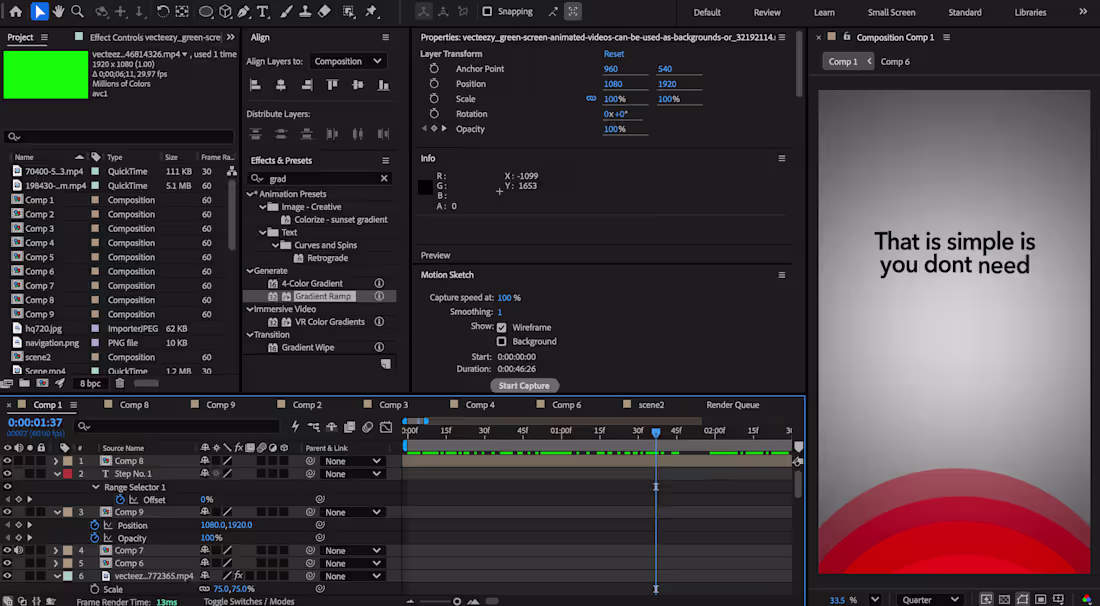This screenshot has height=606, width=1100.
Task: Collapse Comp 9 layer properties
Action: coord(57,512)
